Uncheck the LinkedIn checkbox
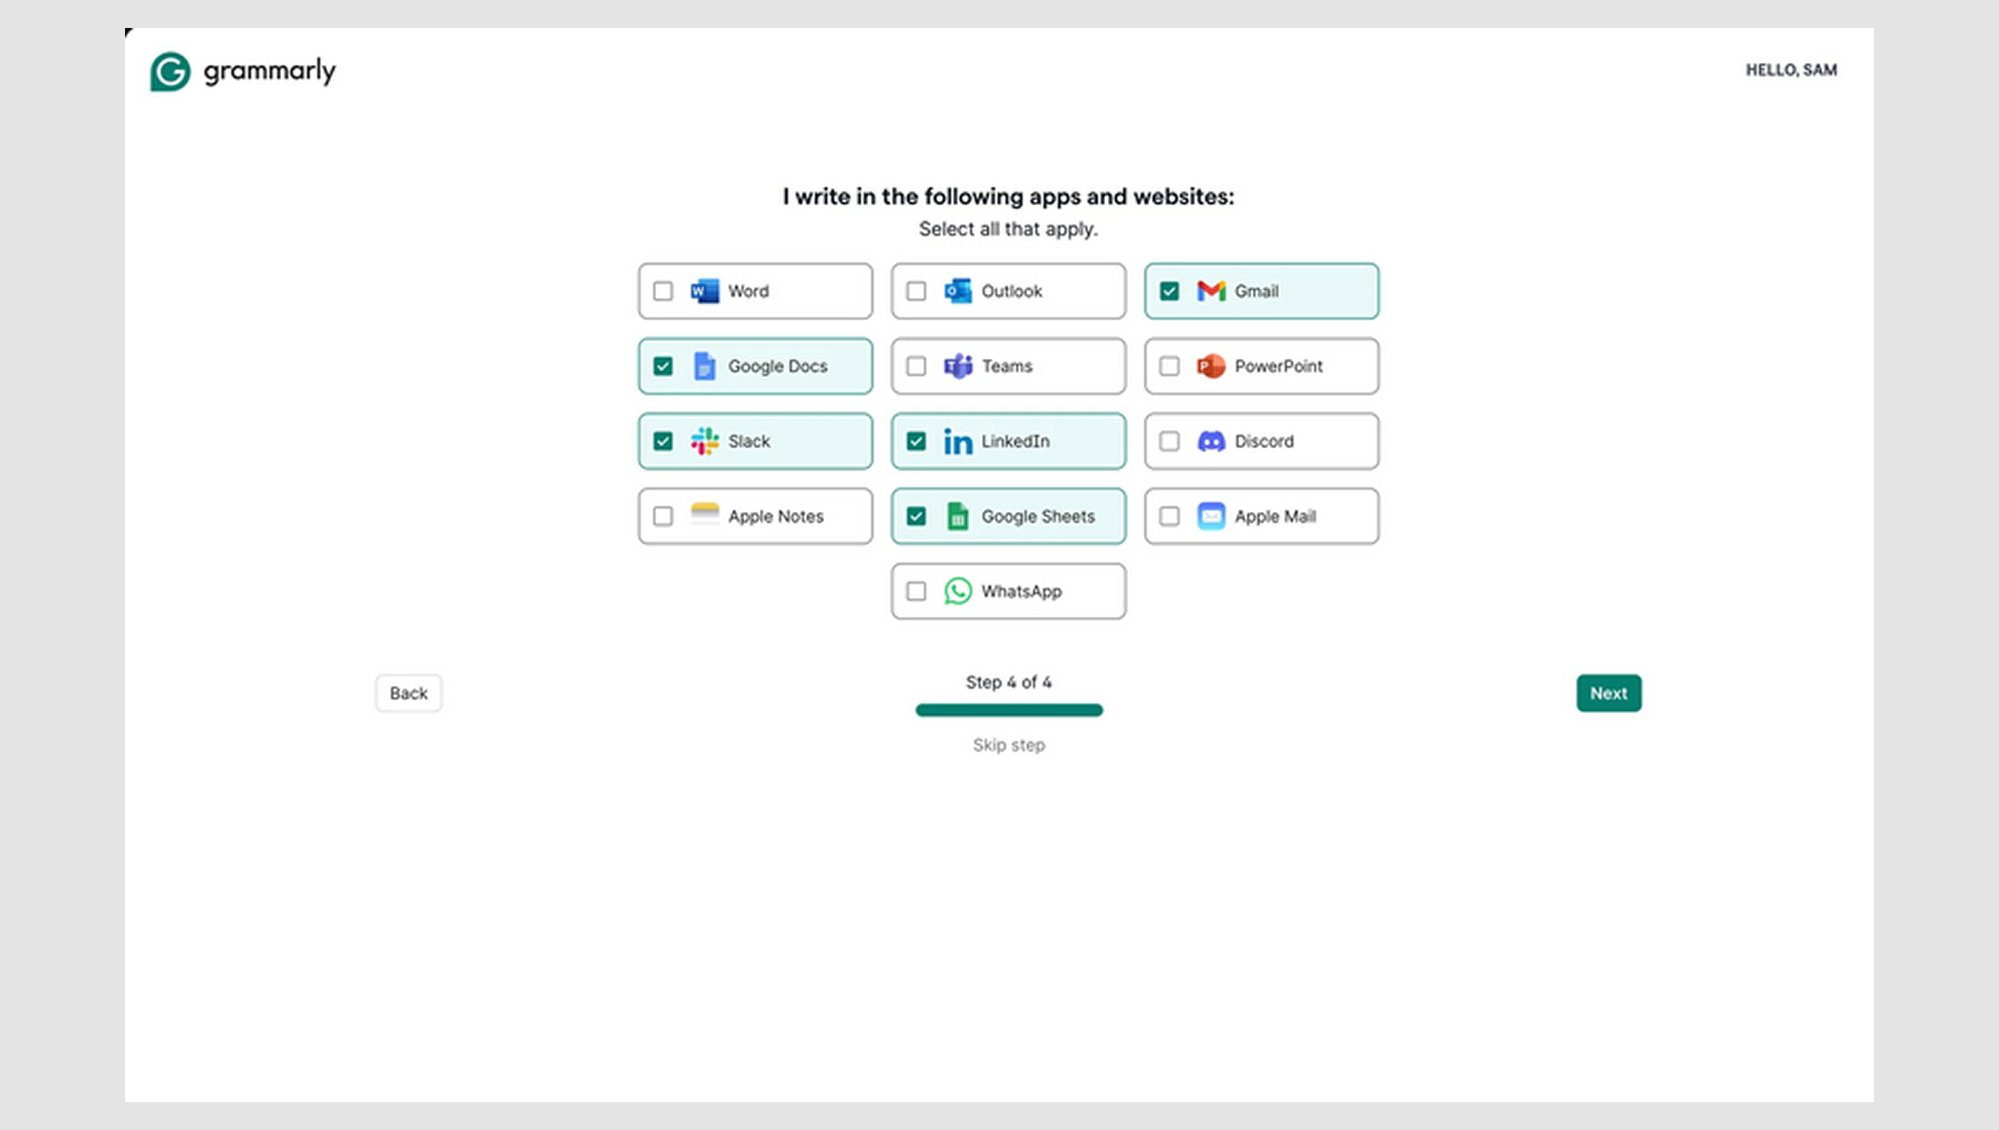The height and width of the screenshot is (1130, 1999). (916, 441)
